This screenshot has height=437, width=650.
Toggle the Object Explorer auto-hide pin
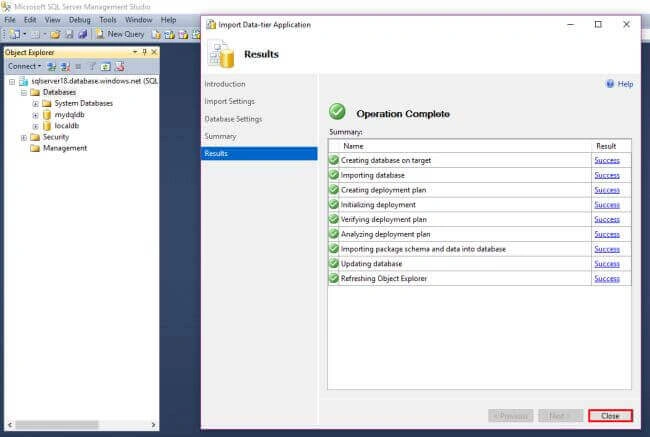click(x=144, y=52)
